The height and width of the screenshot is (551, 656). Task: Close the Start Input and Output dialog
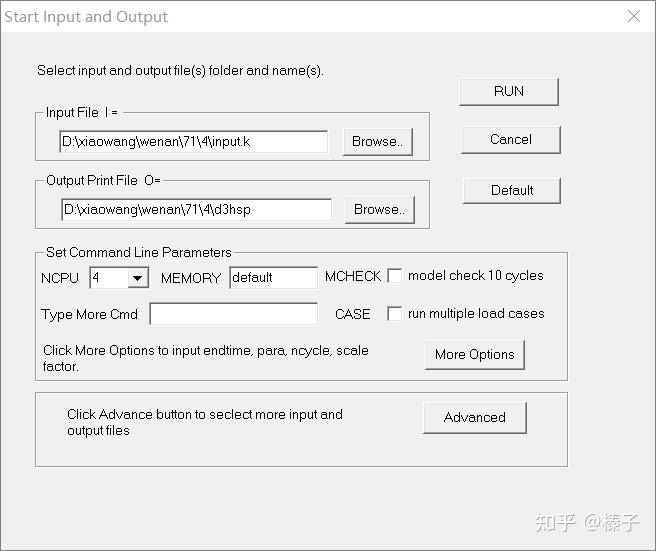tap(633, 17)
